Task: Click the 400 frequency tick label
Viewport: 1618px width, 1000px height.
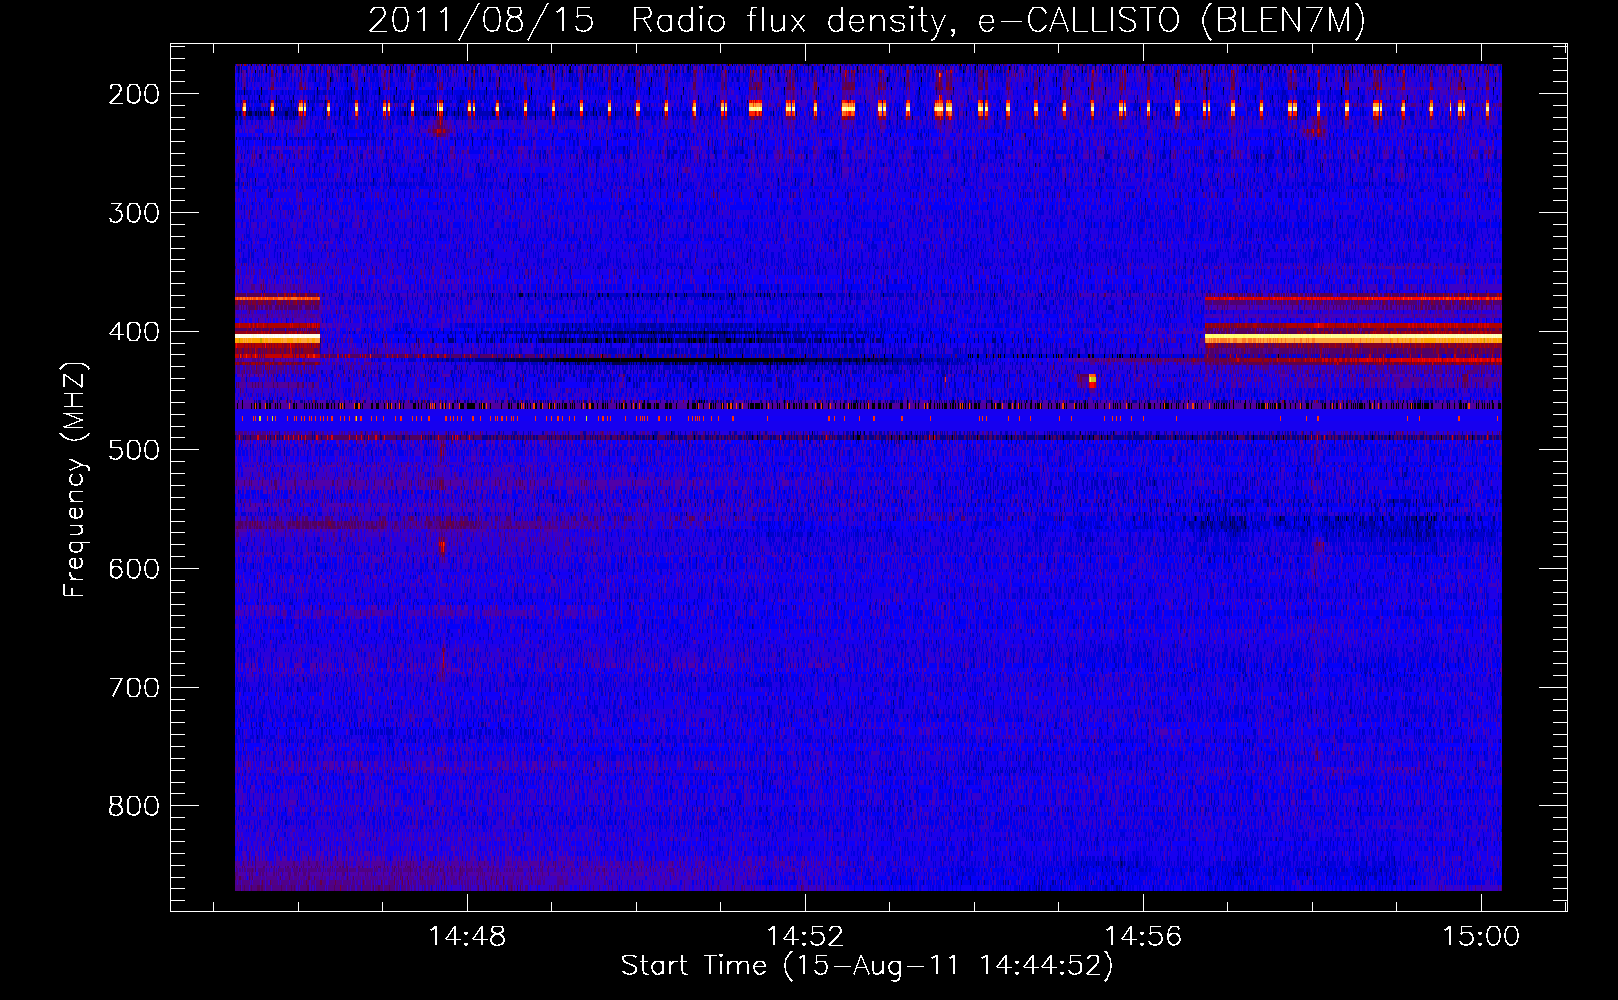Action: [134, 332]
